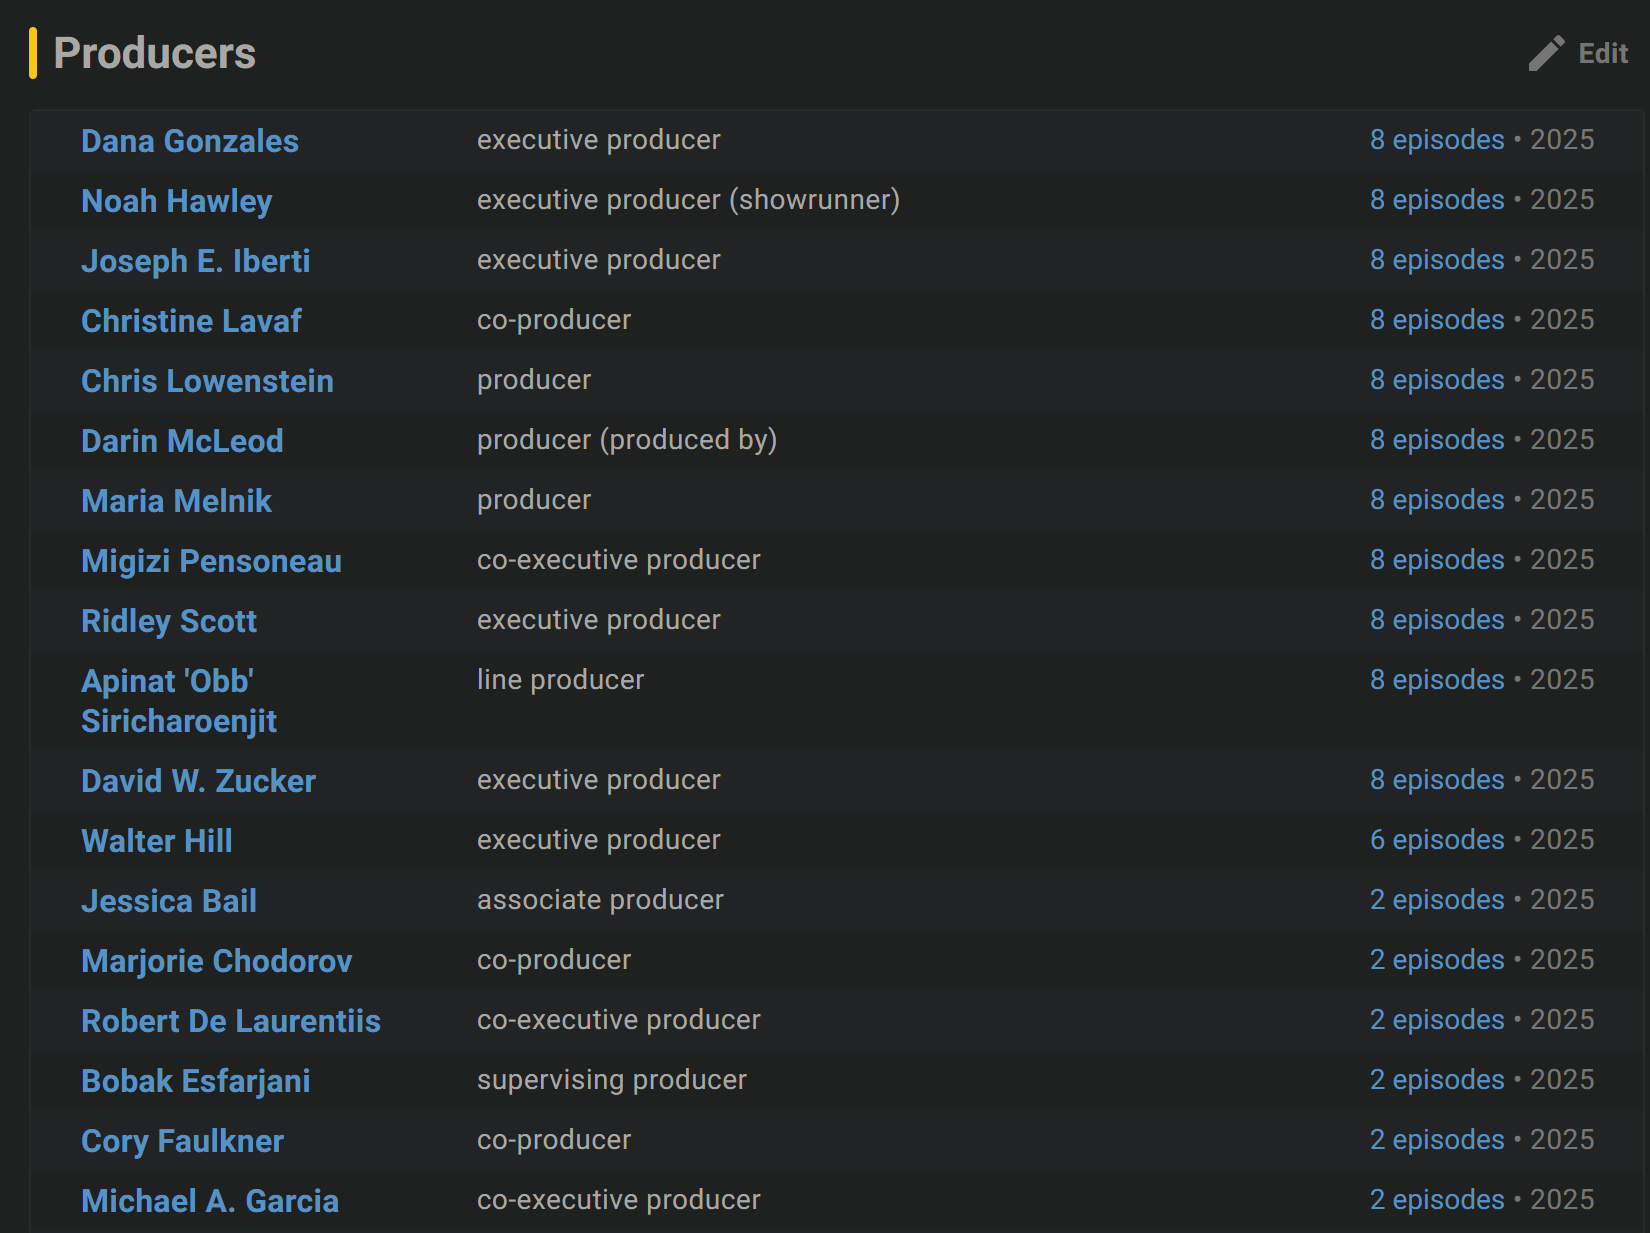Click Marjorie Chodorov's name link
The height and width of the screenshot is (1233, 1650).
point(216,961)
